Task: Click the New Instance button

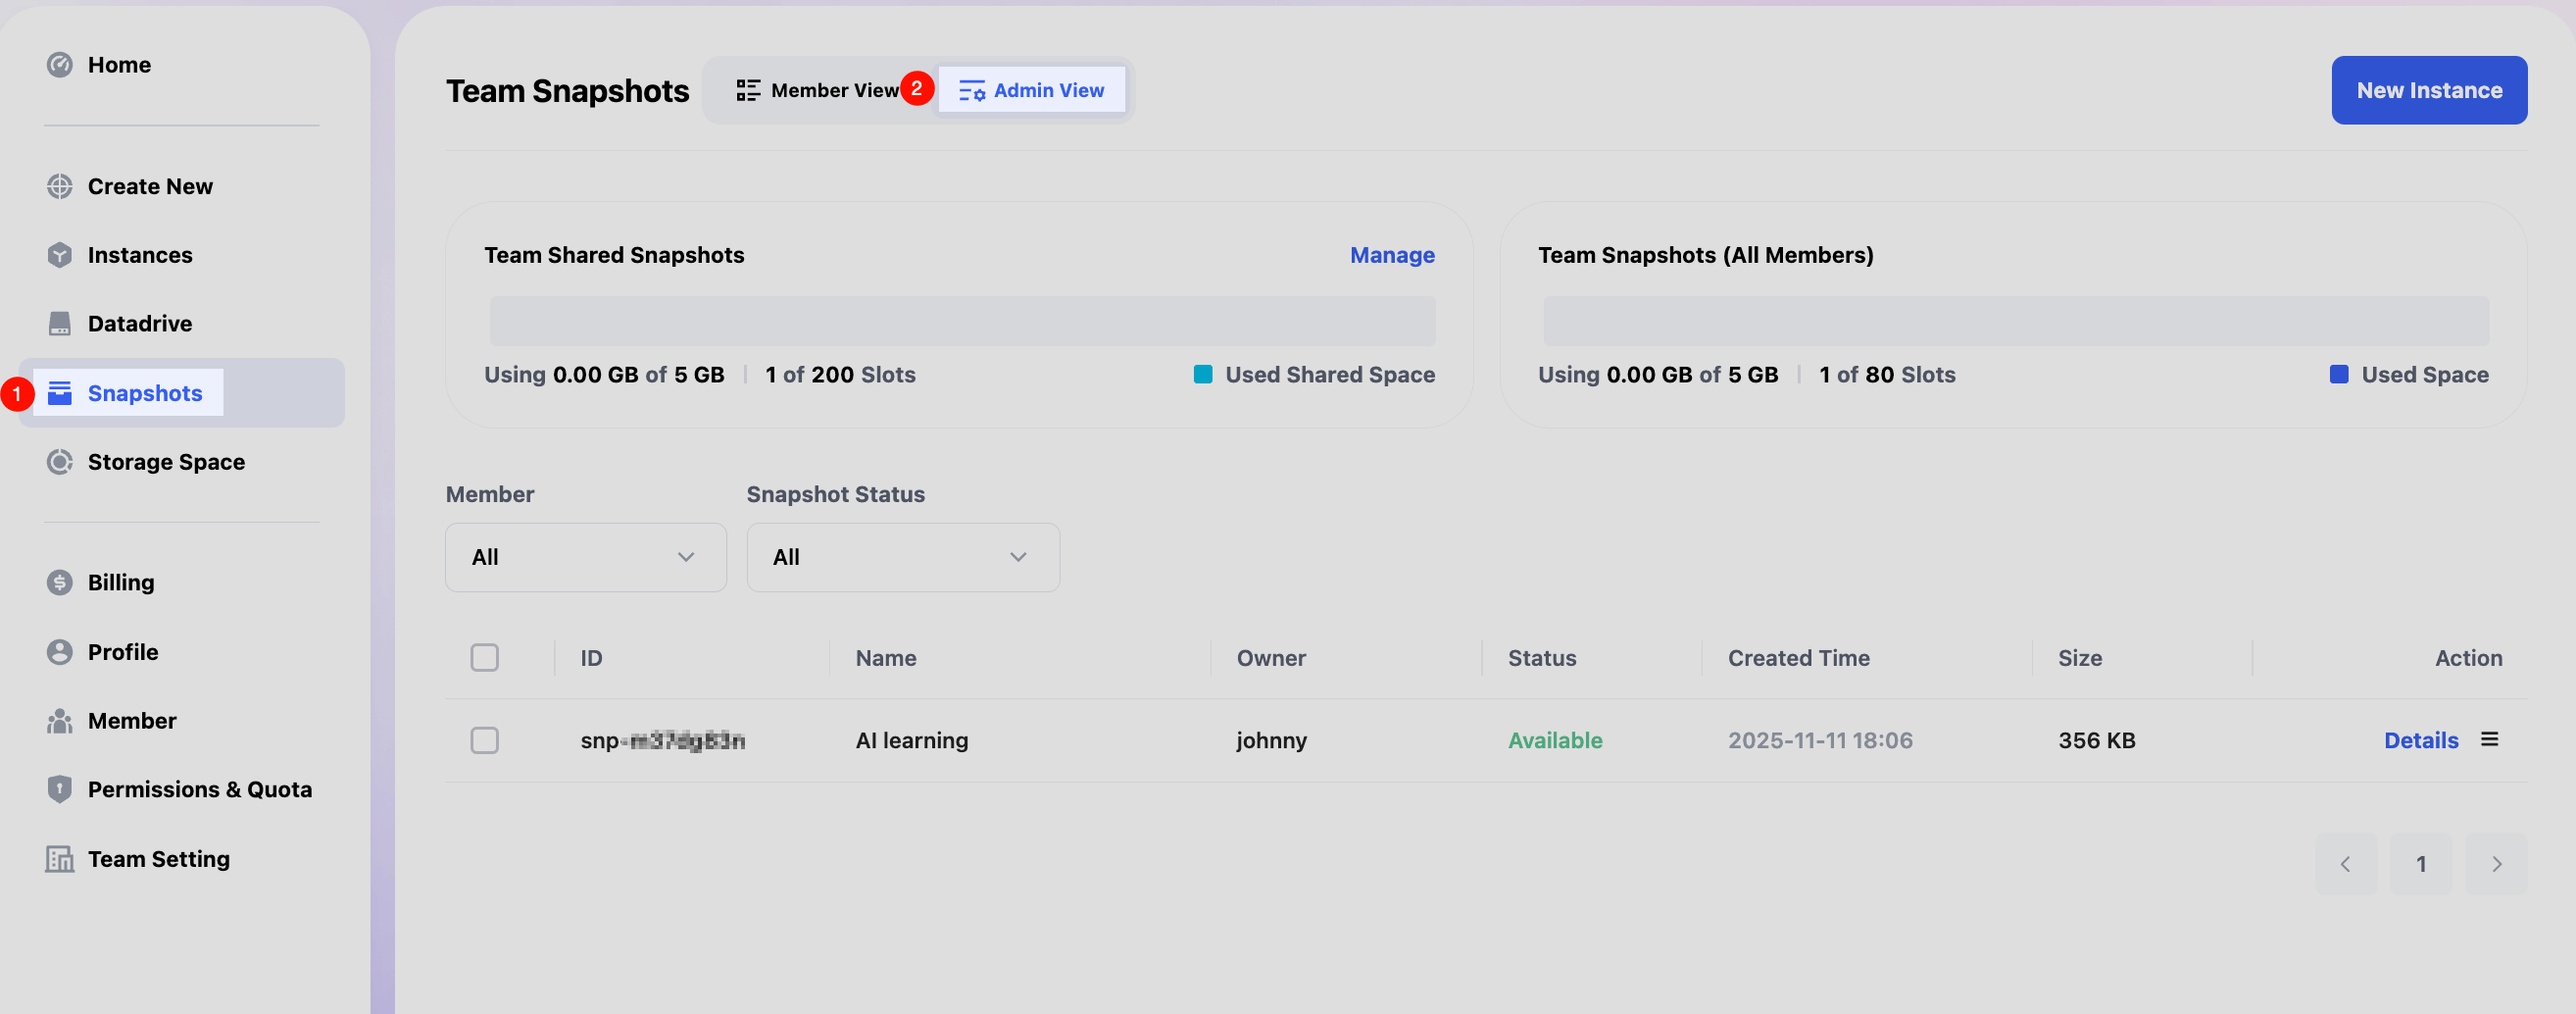Action: click(2428, 91)
